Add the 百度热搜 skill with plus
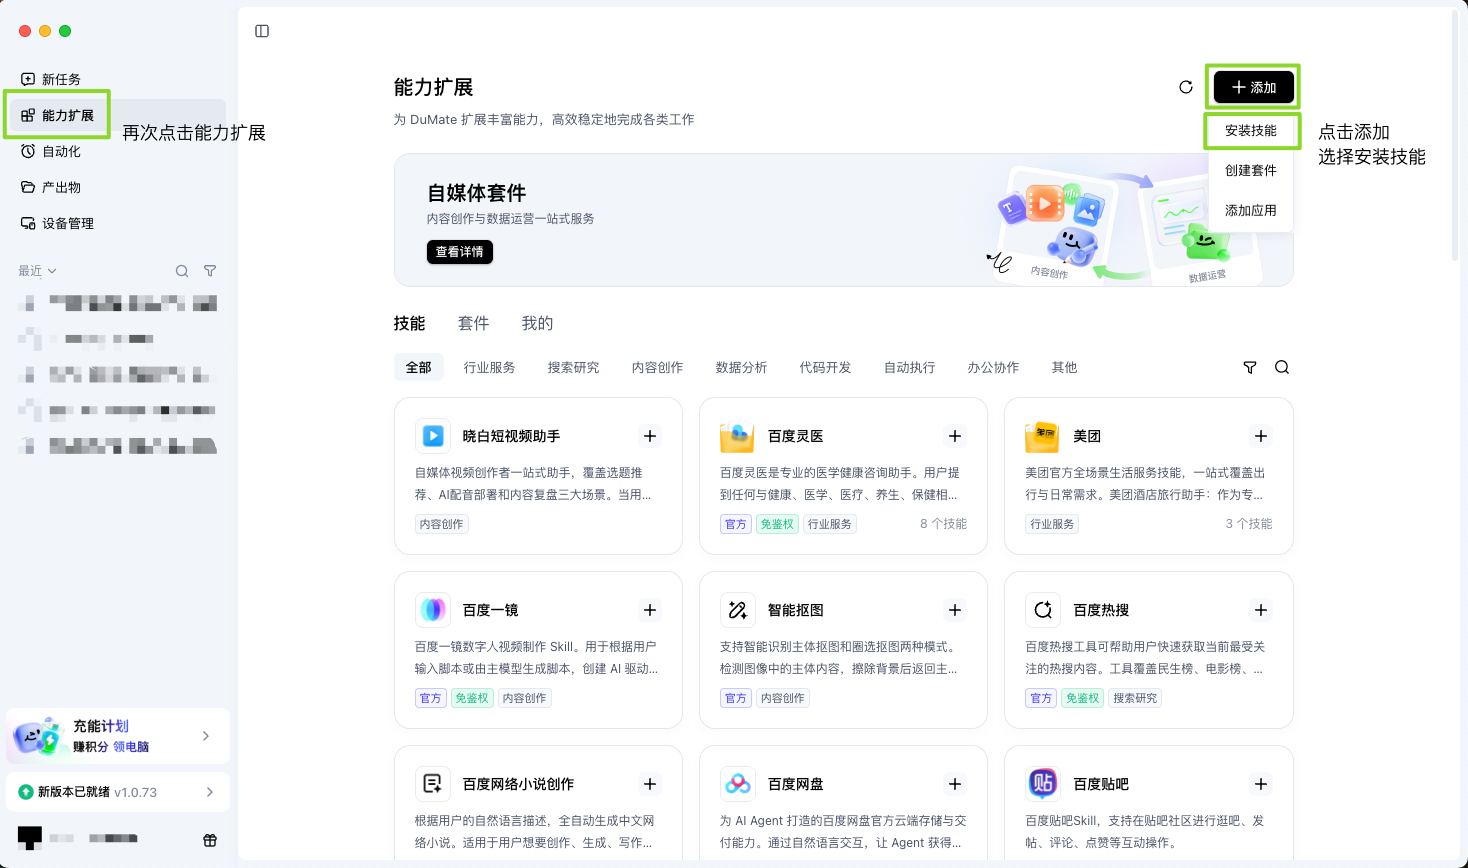This screenshot has width=1468, height=868. pos(1261,610)
